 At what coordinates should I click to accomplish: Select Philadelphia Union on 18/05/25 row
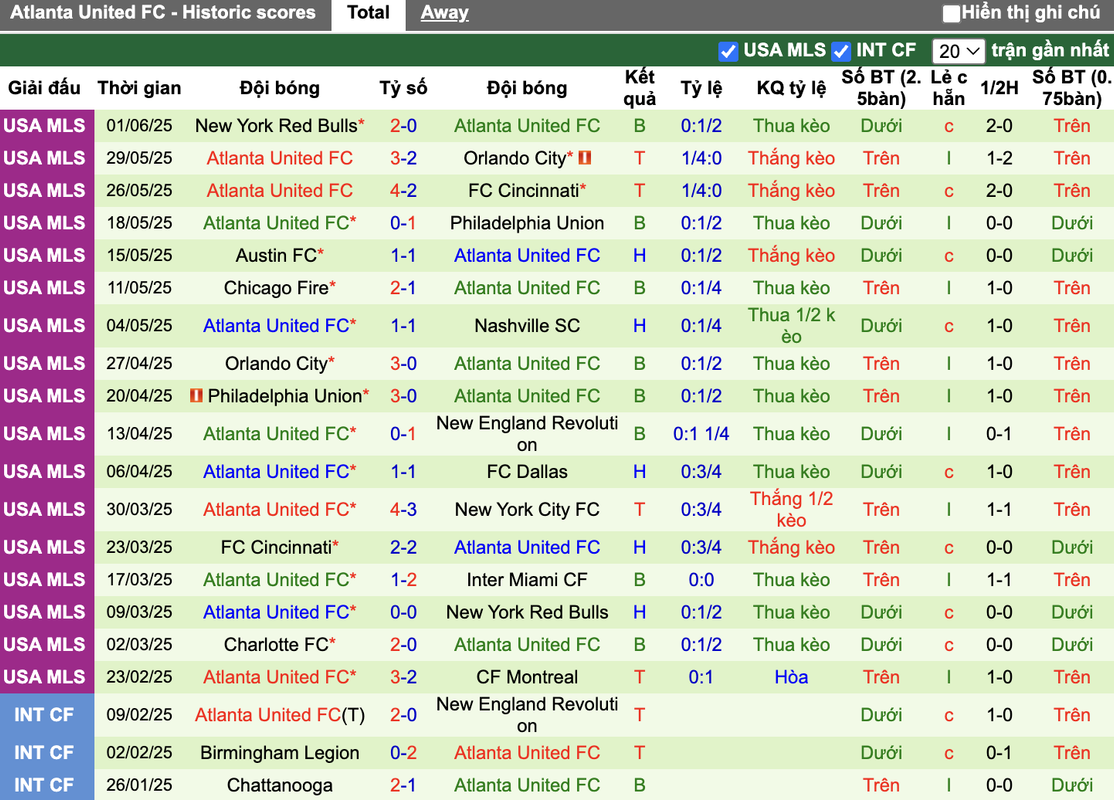click(x=527, y=223)
